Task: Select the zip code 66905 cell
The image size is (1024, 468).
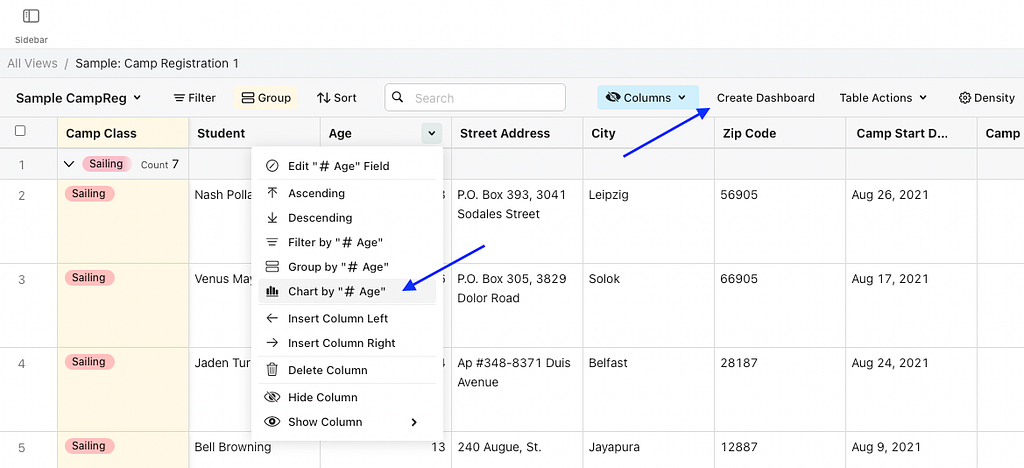Action: pos(780,305)
